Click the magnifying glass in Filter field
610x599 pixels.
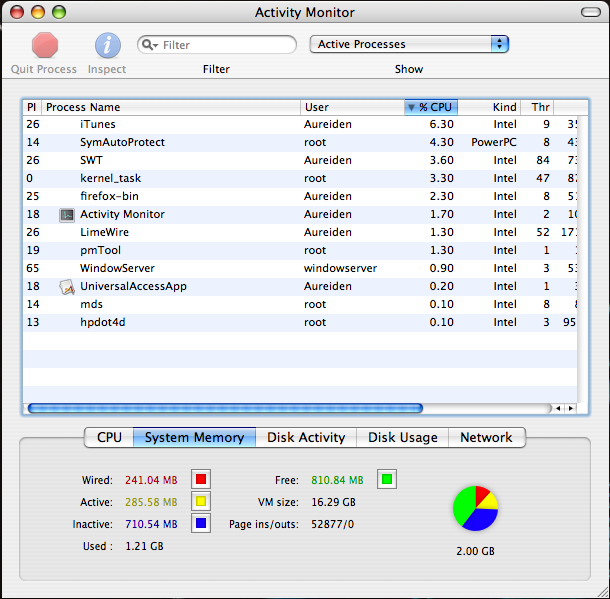tap(149, 45)
